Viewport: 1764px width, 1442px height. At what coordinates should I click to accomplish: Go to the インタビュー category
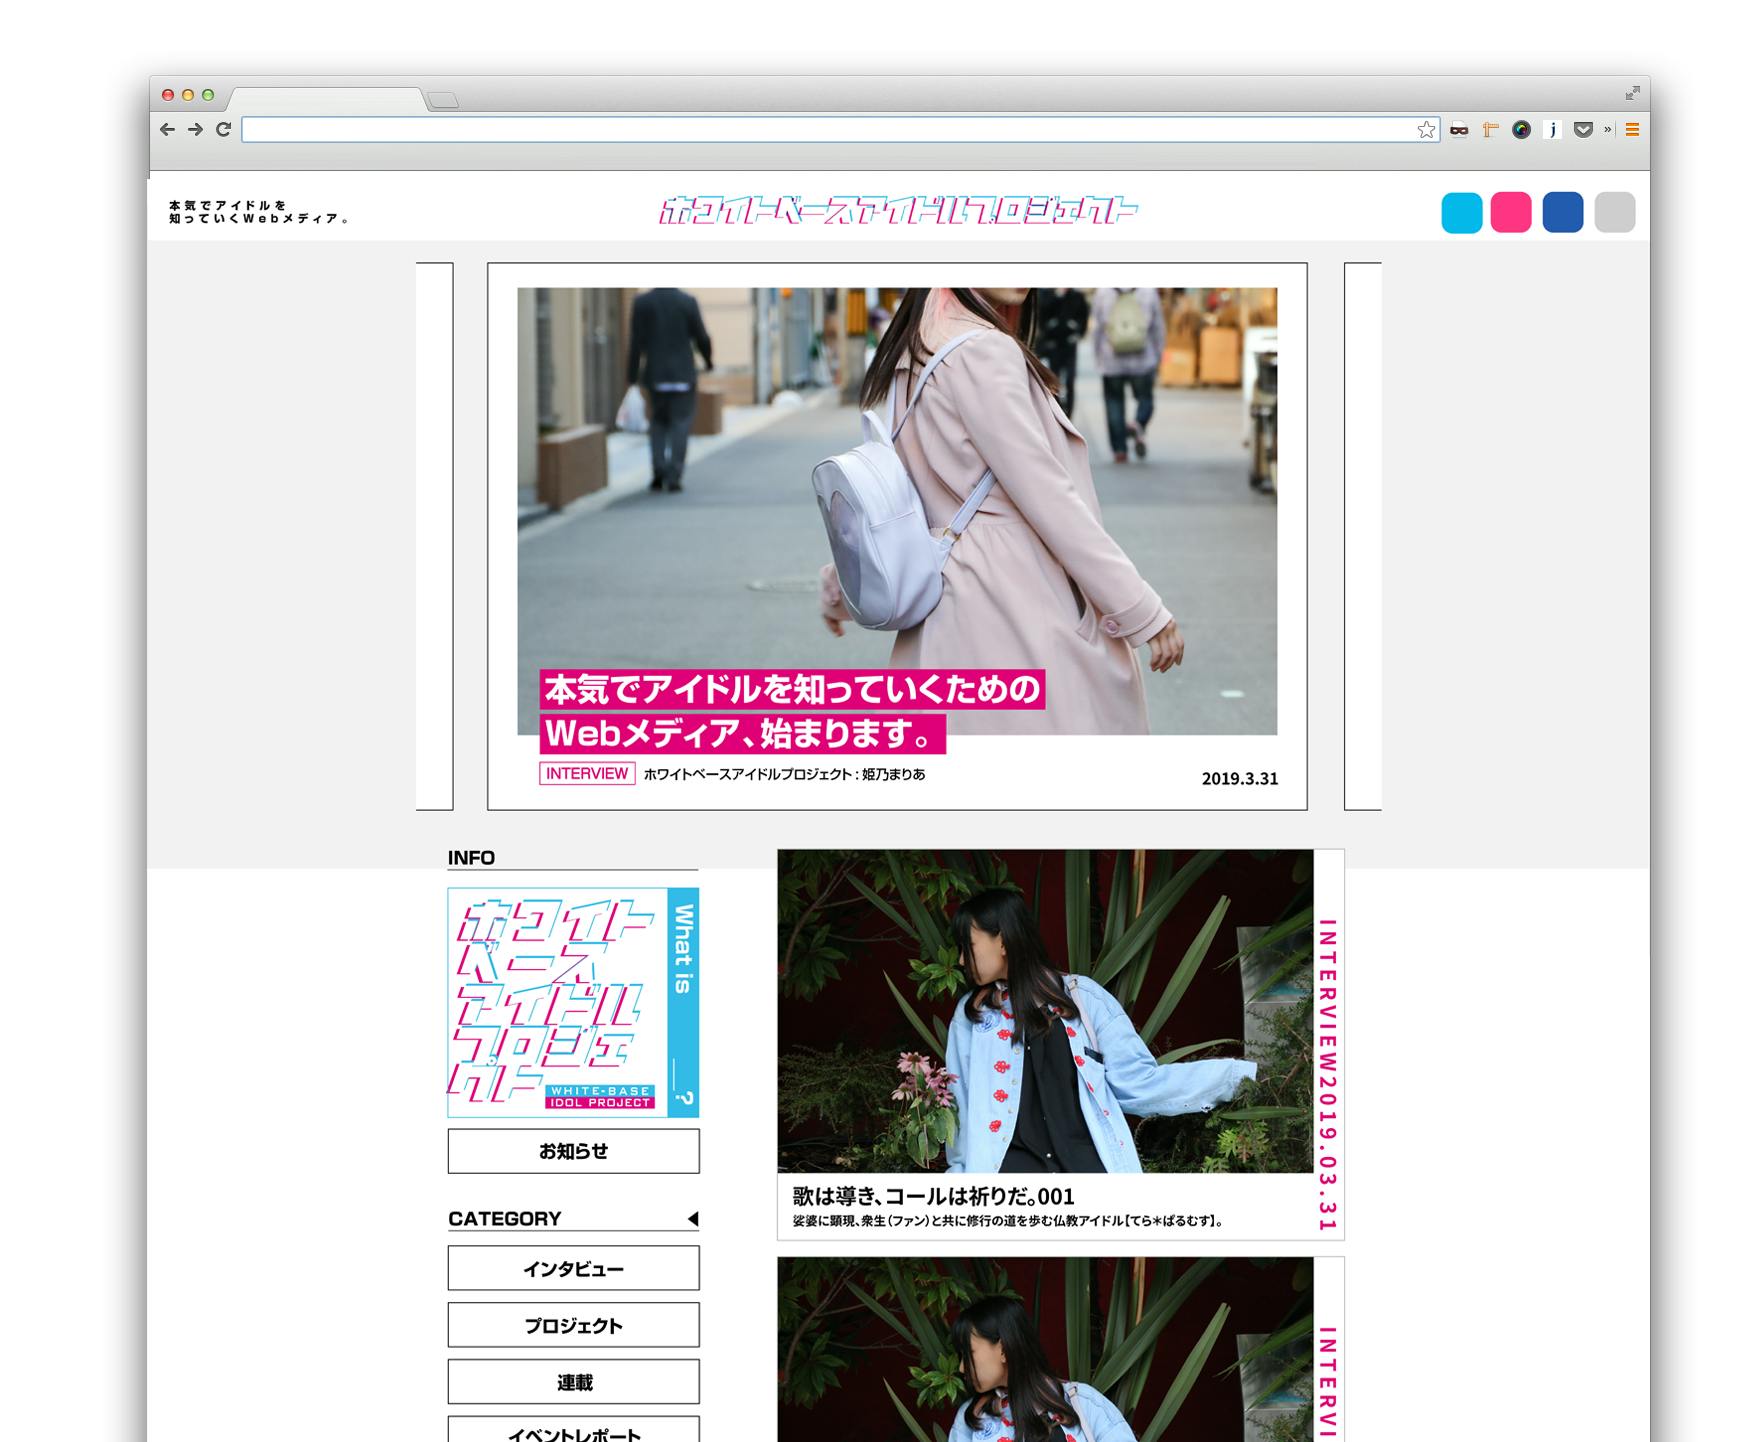click(573, 1268)
